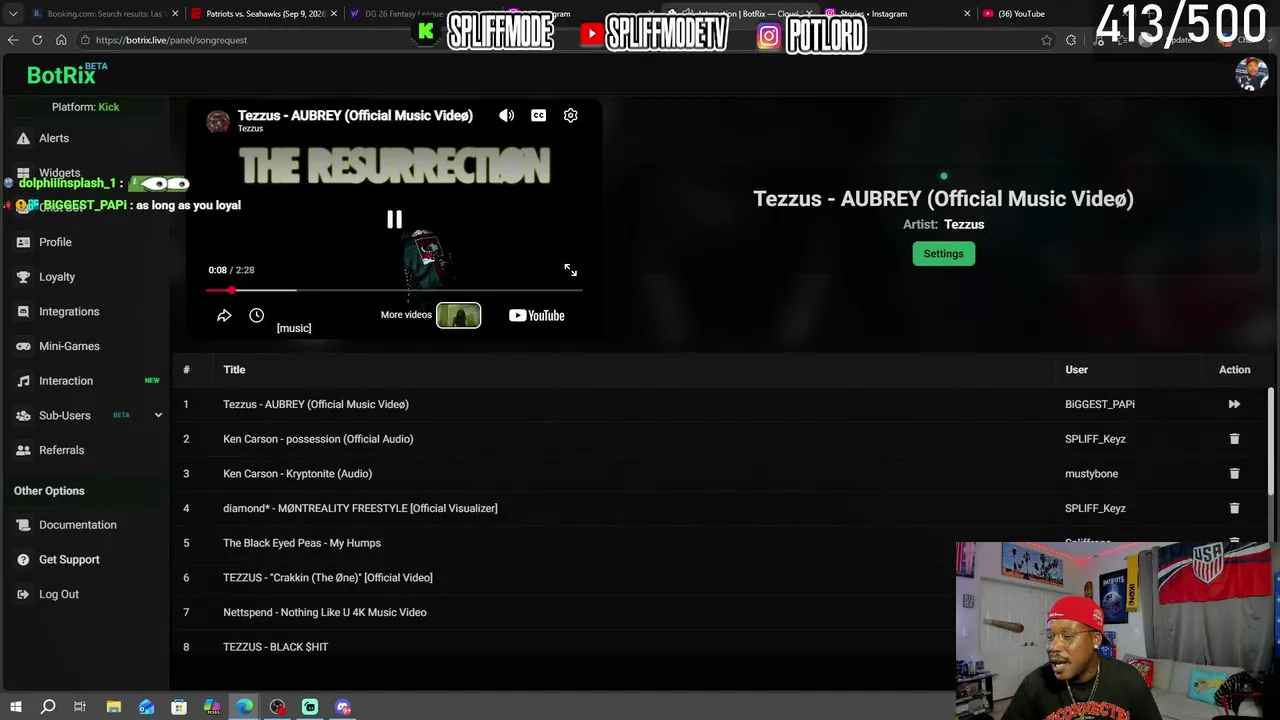Open the Windows Start menu
Image resolution: width=1280 pixels, height=720 pixels.
[x=15, y=708]
